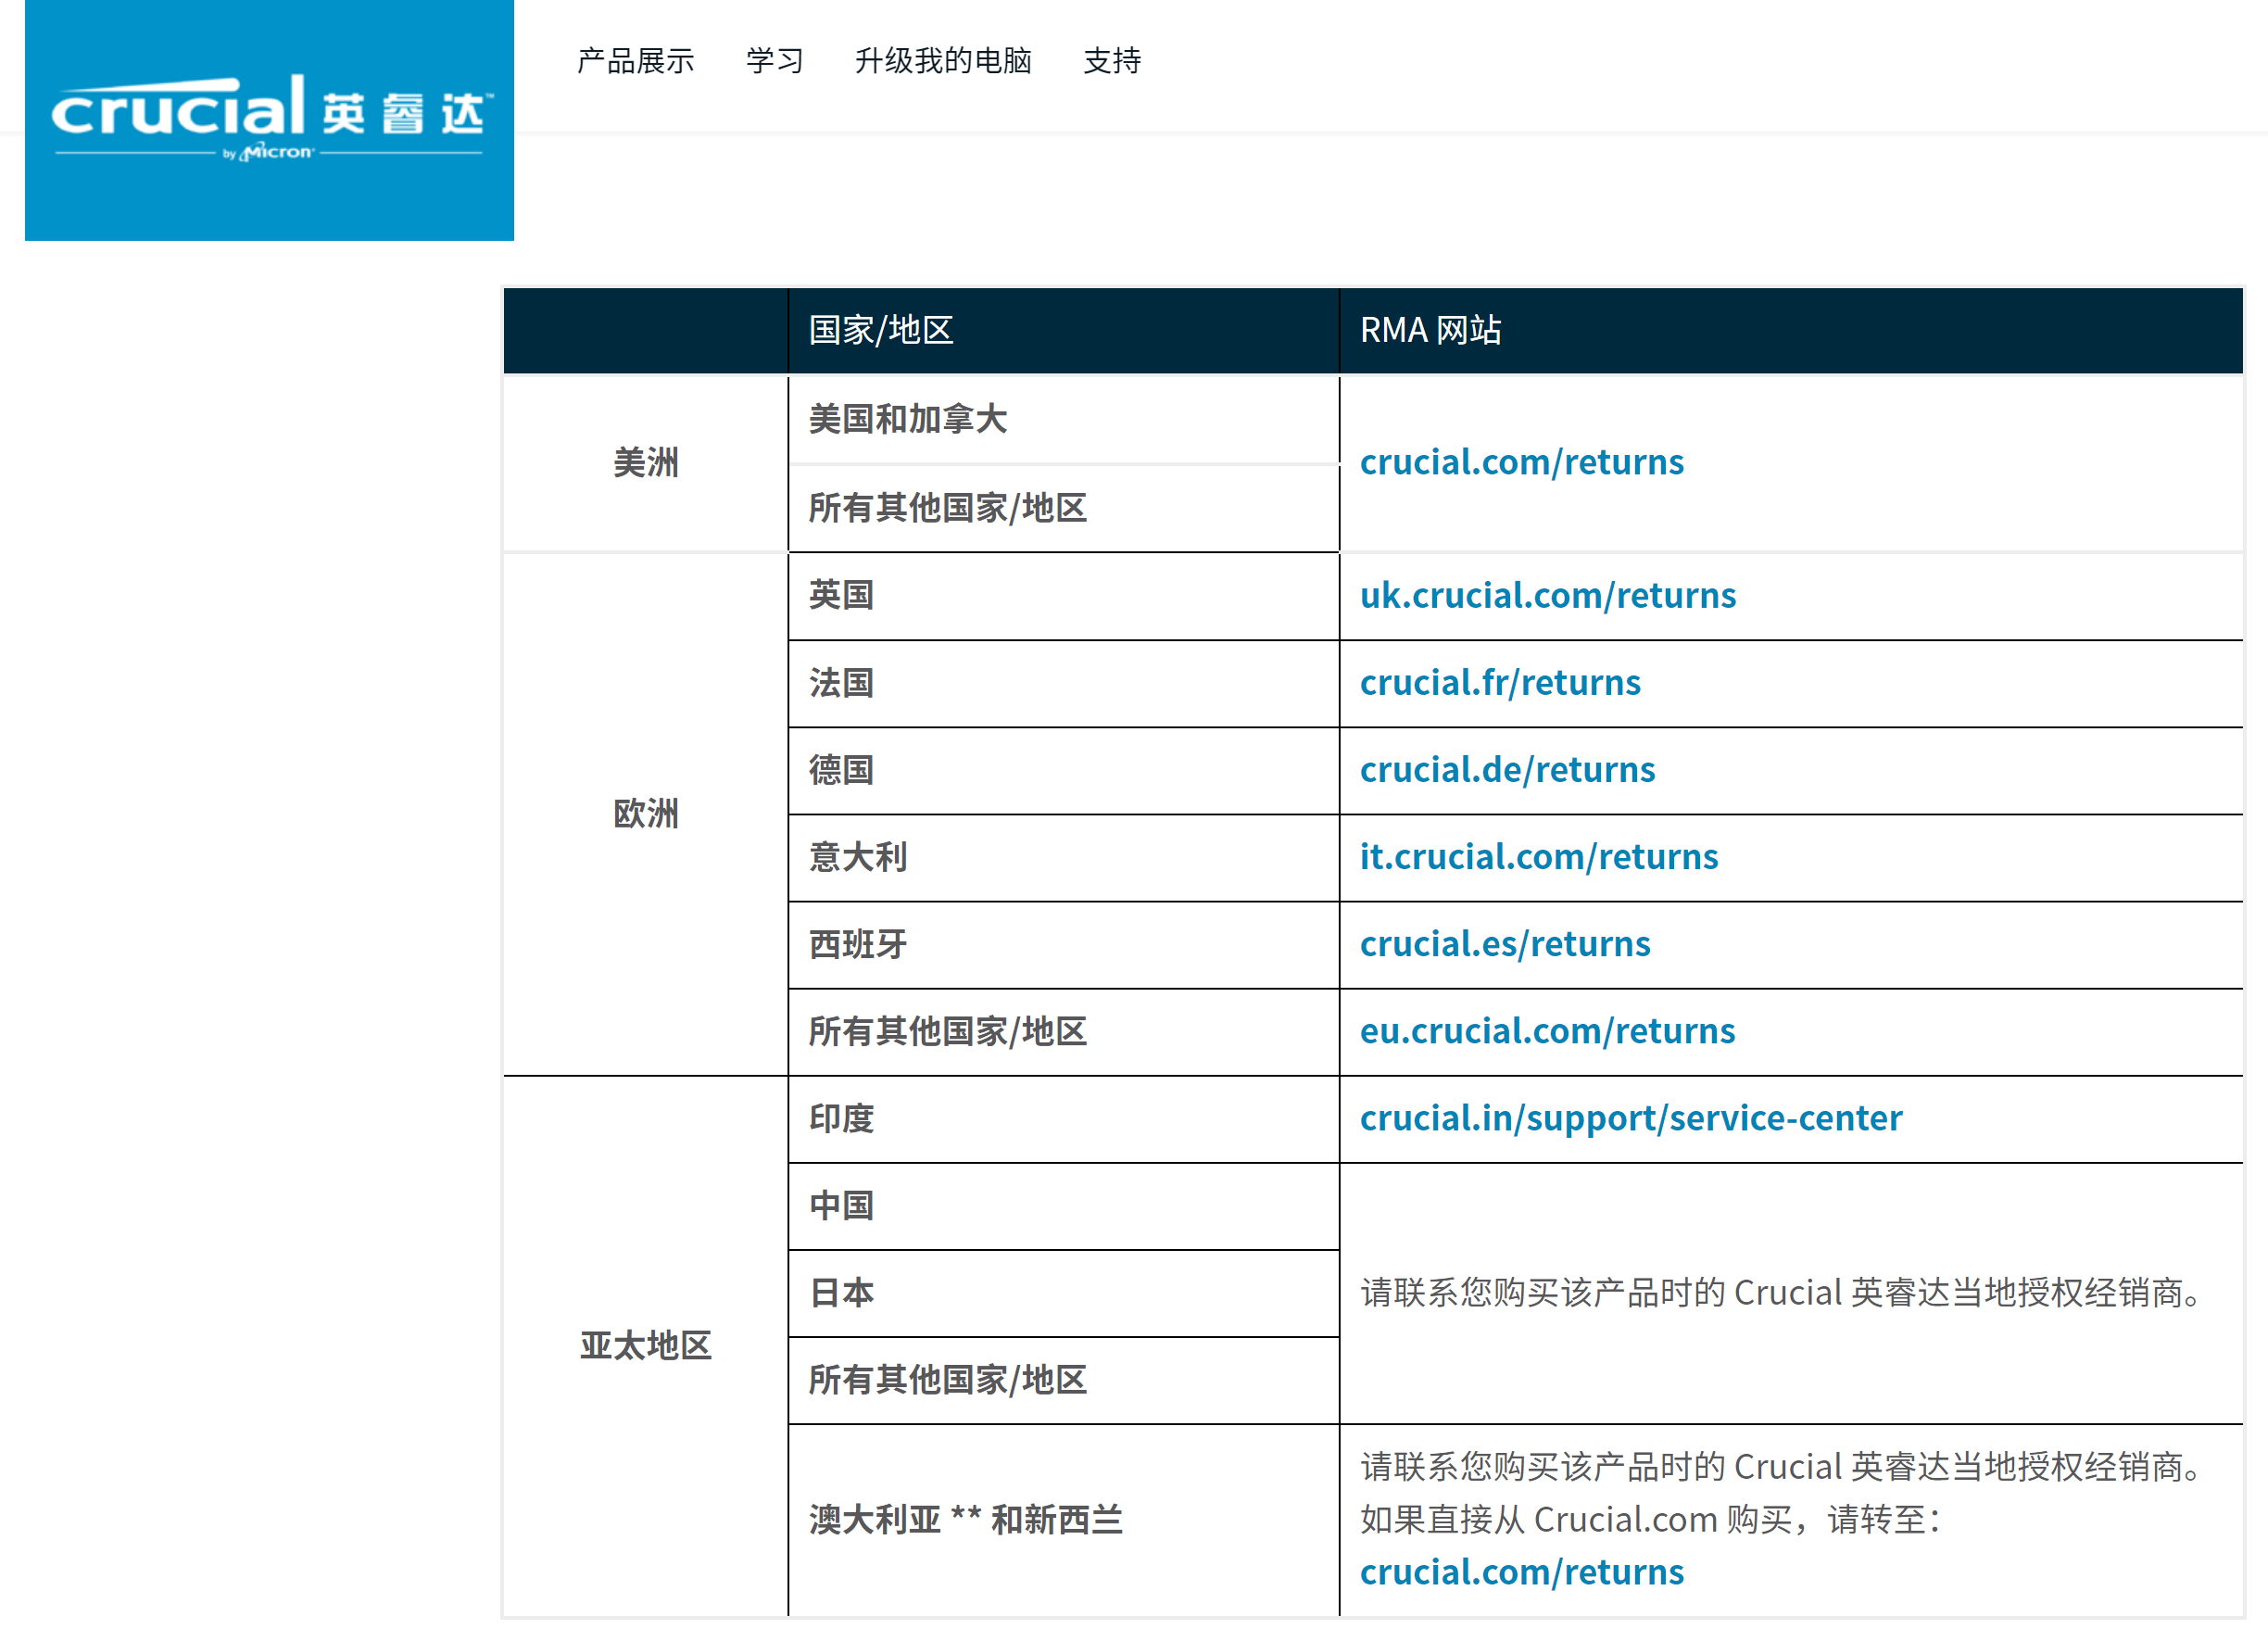
Task: Open the uk.crucial.com/returns link
Action: pos(1547,595)
